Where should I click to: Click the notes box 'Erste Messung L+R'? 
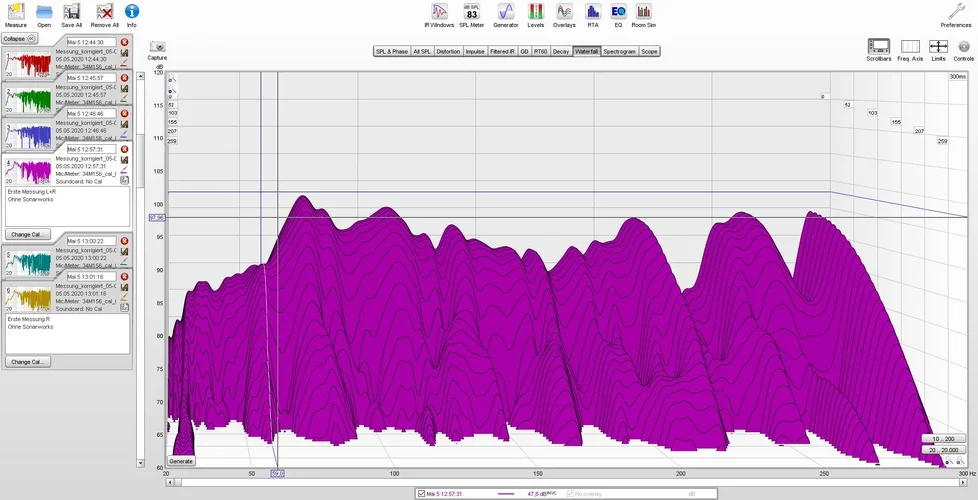click(x=67, y=206)
